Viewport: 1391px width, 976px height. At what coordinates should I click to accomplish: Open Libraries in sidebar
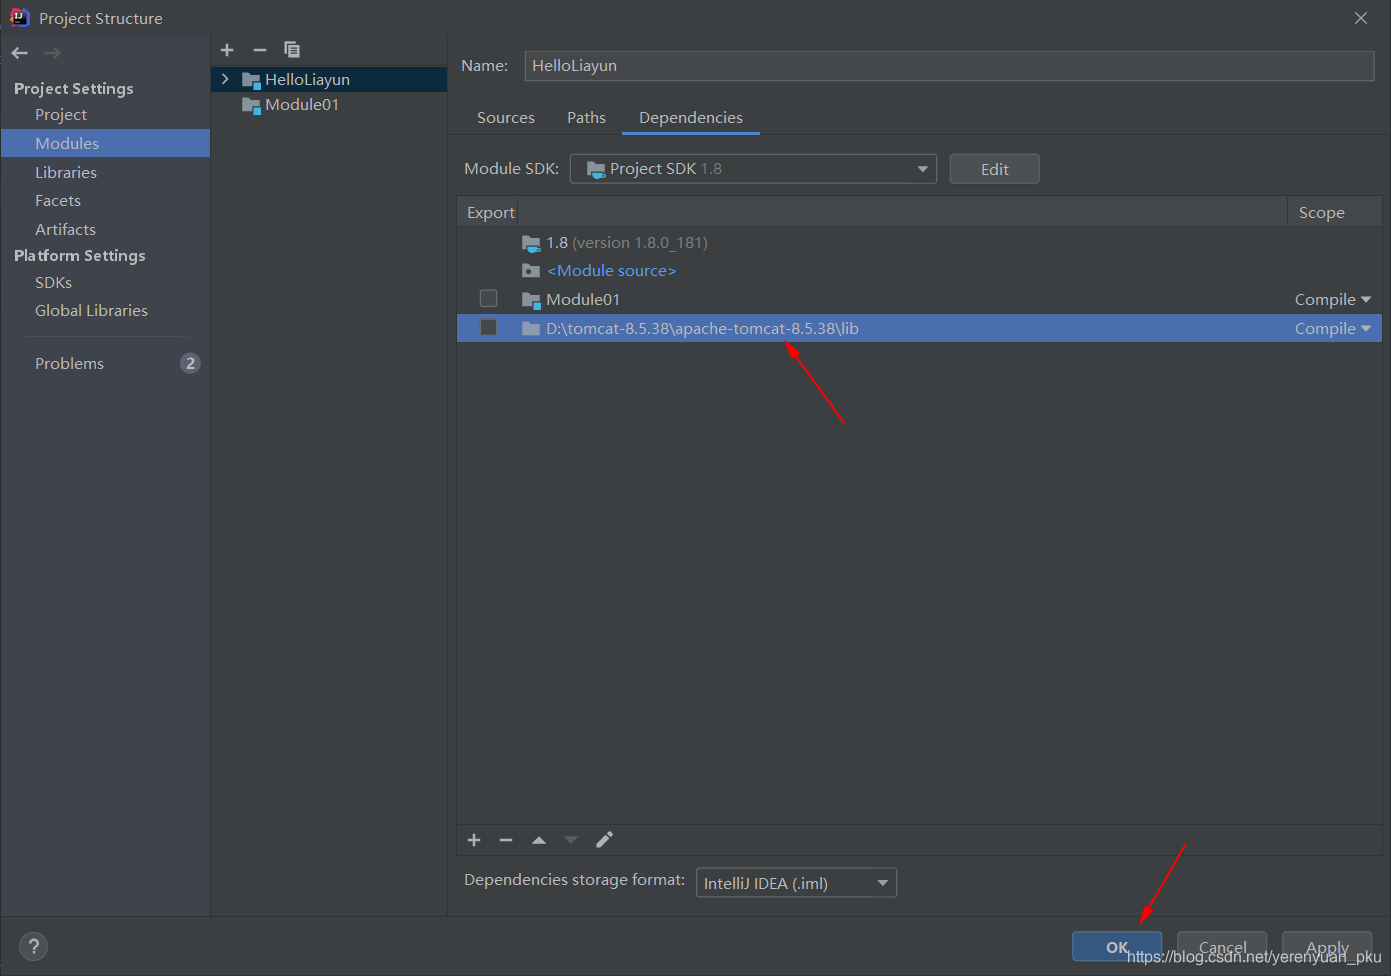[x=66, y=172]
